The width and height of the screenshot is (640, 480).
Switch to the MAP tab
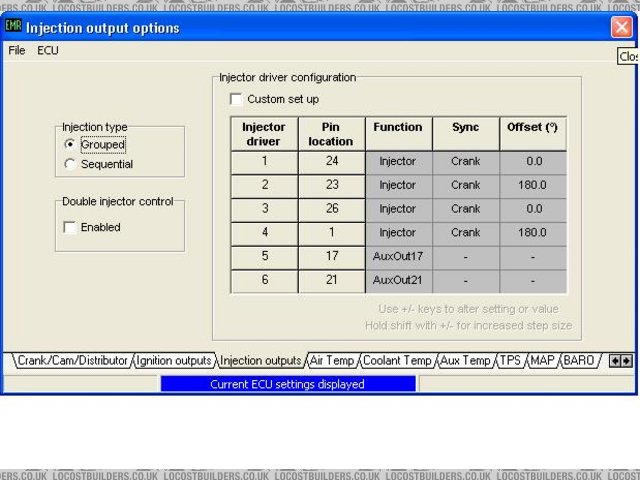(542, 361)
